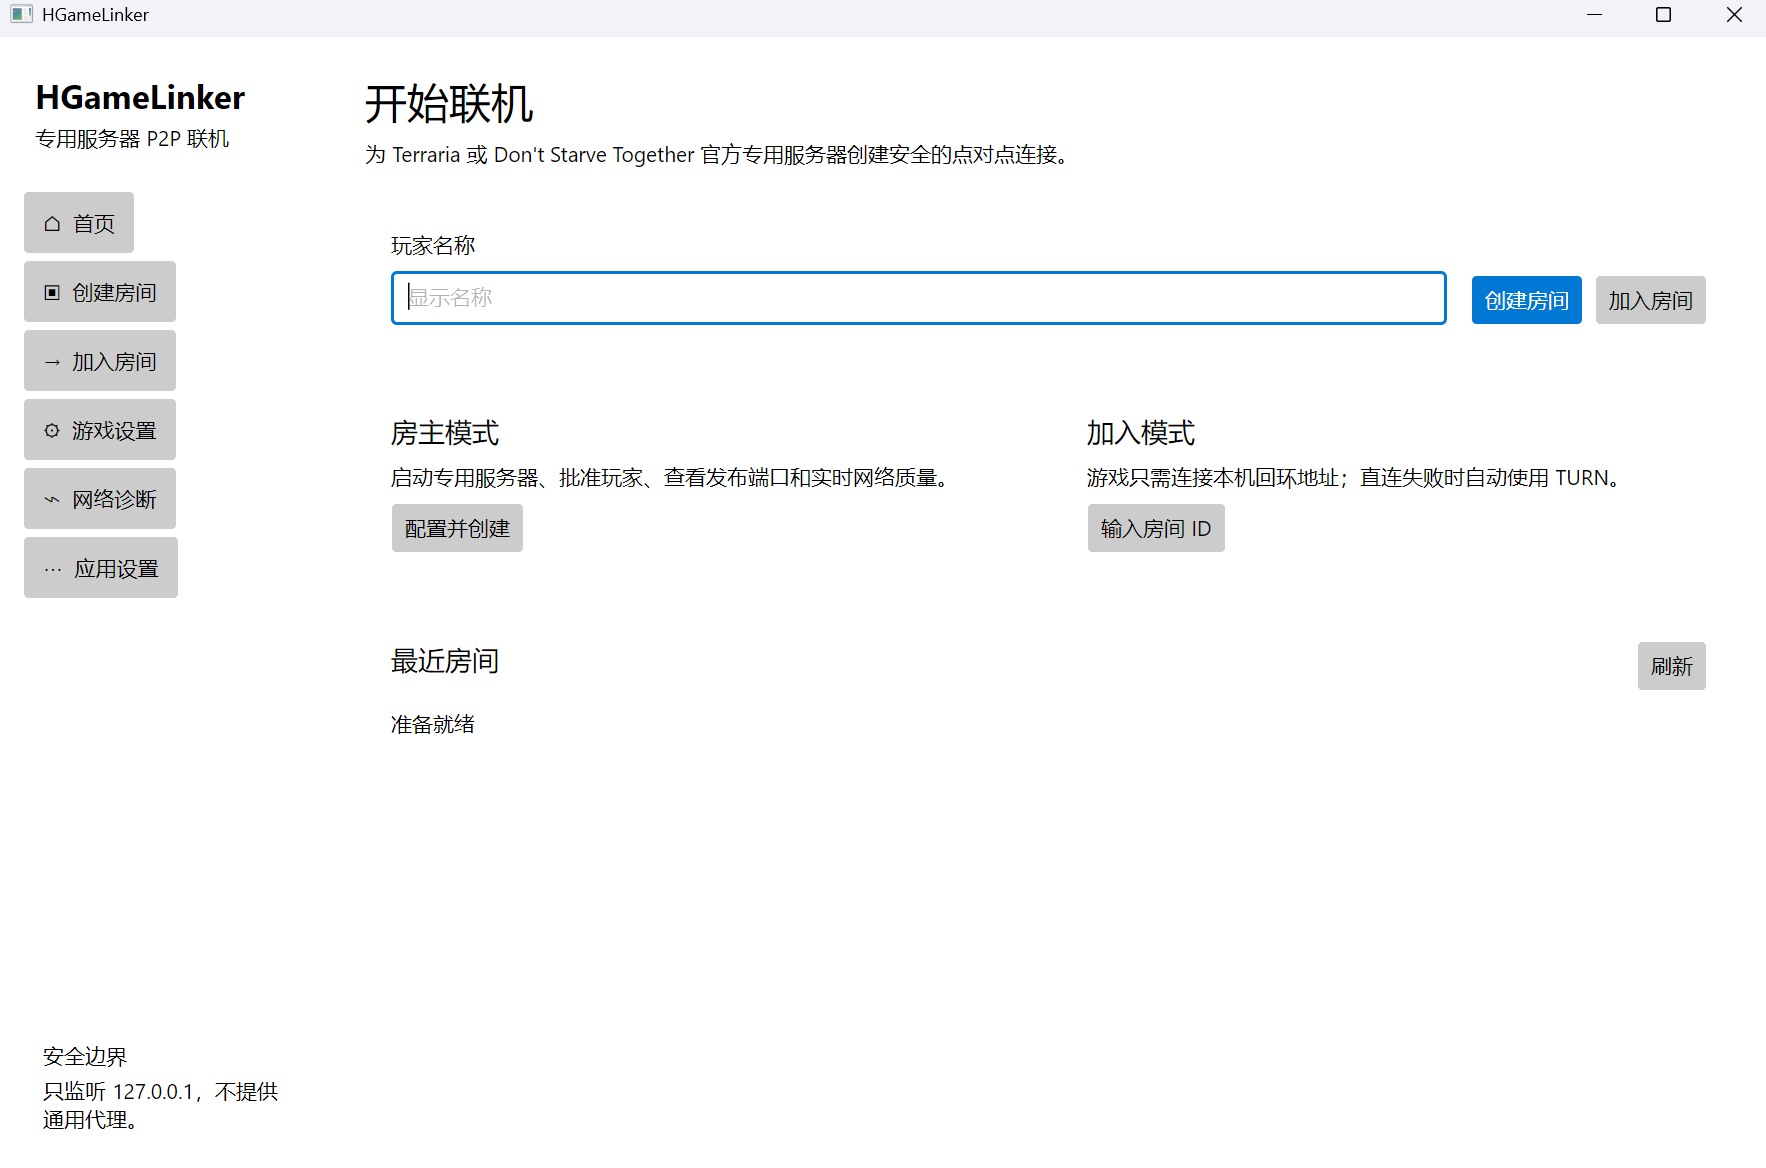
Task: Click the 只监听 127.0.0.1 security note
Action: (x=160, y=1105)
